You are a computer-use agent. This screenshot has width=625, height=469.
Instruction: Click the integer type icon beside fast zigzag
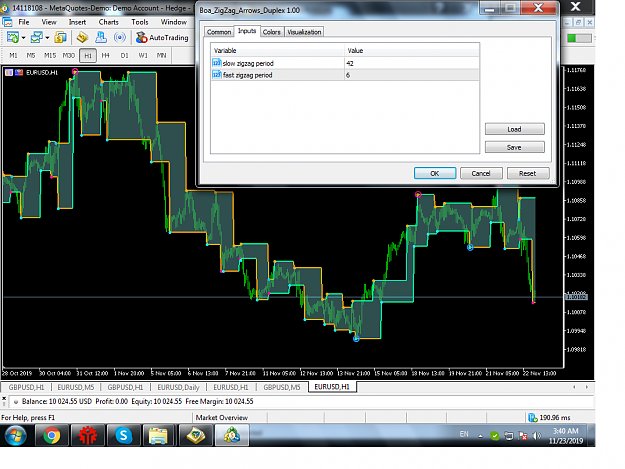pyautogui.click(x=216, y=75)
